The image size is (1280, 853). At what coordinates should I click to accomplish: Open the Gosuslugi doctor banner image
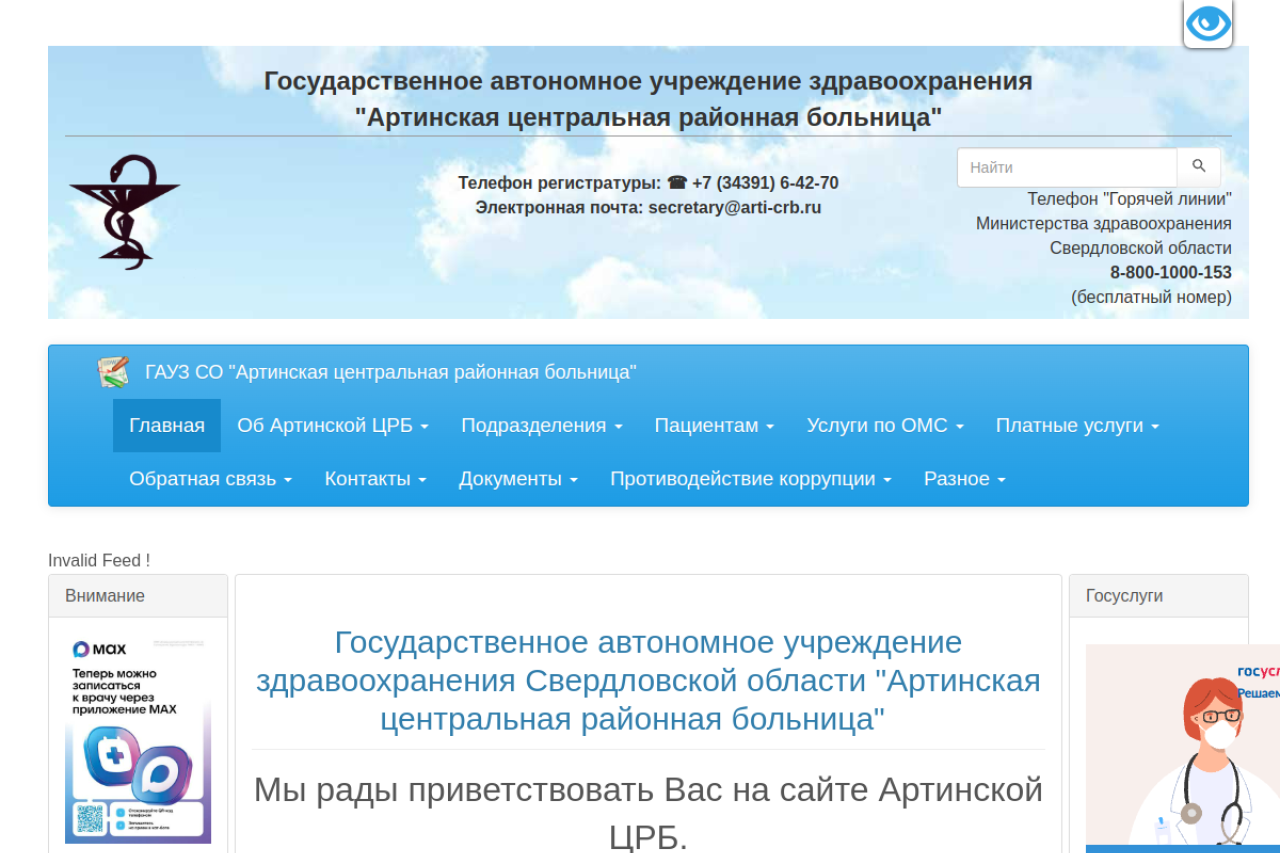click(x=1182, y=747)
